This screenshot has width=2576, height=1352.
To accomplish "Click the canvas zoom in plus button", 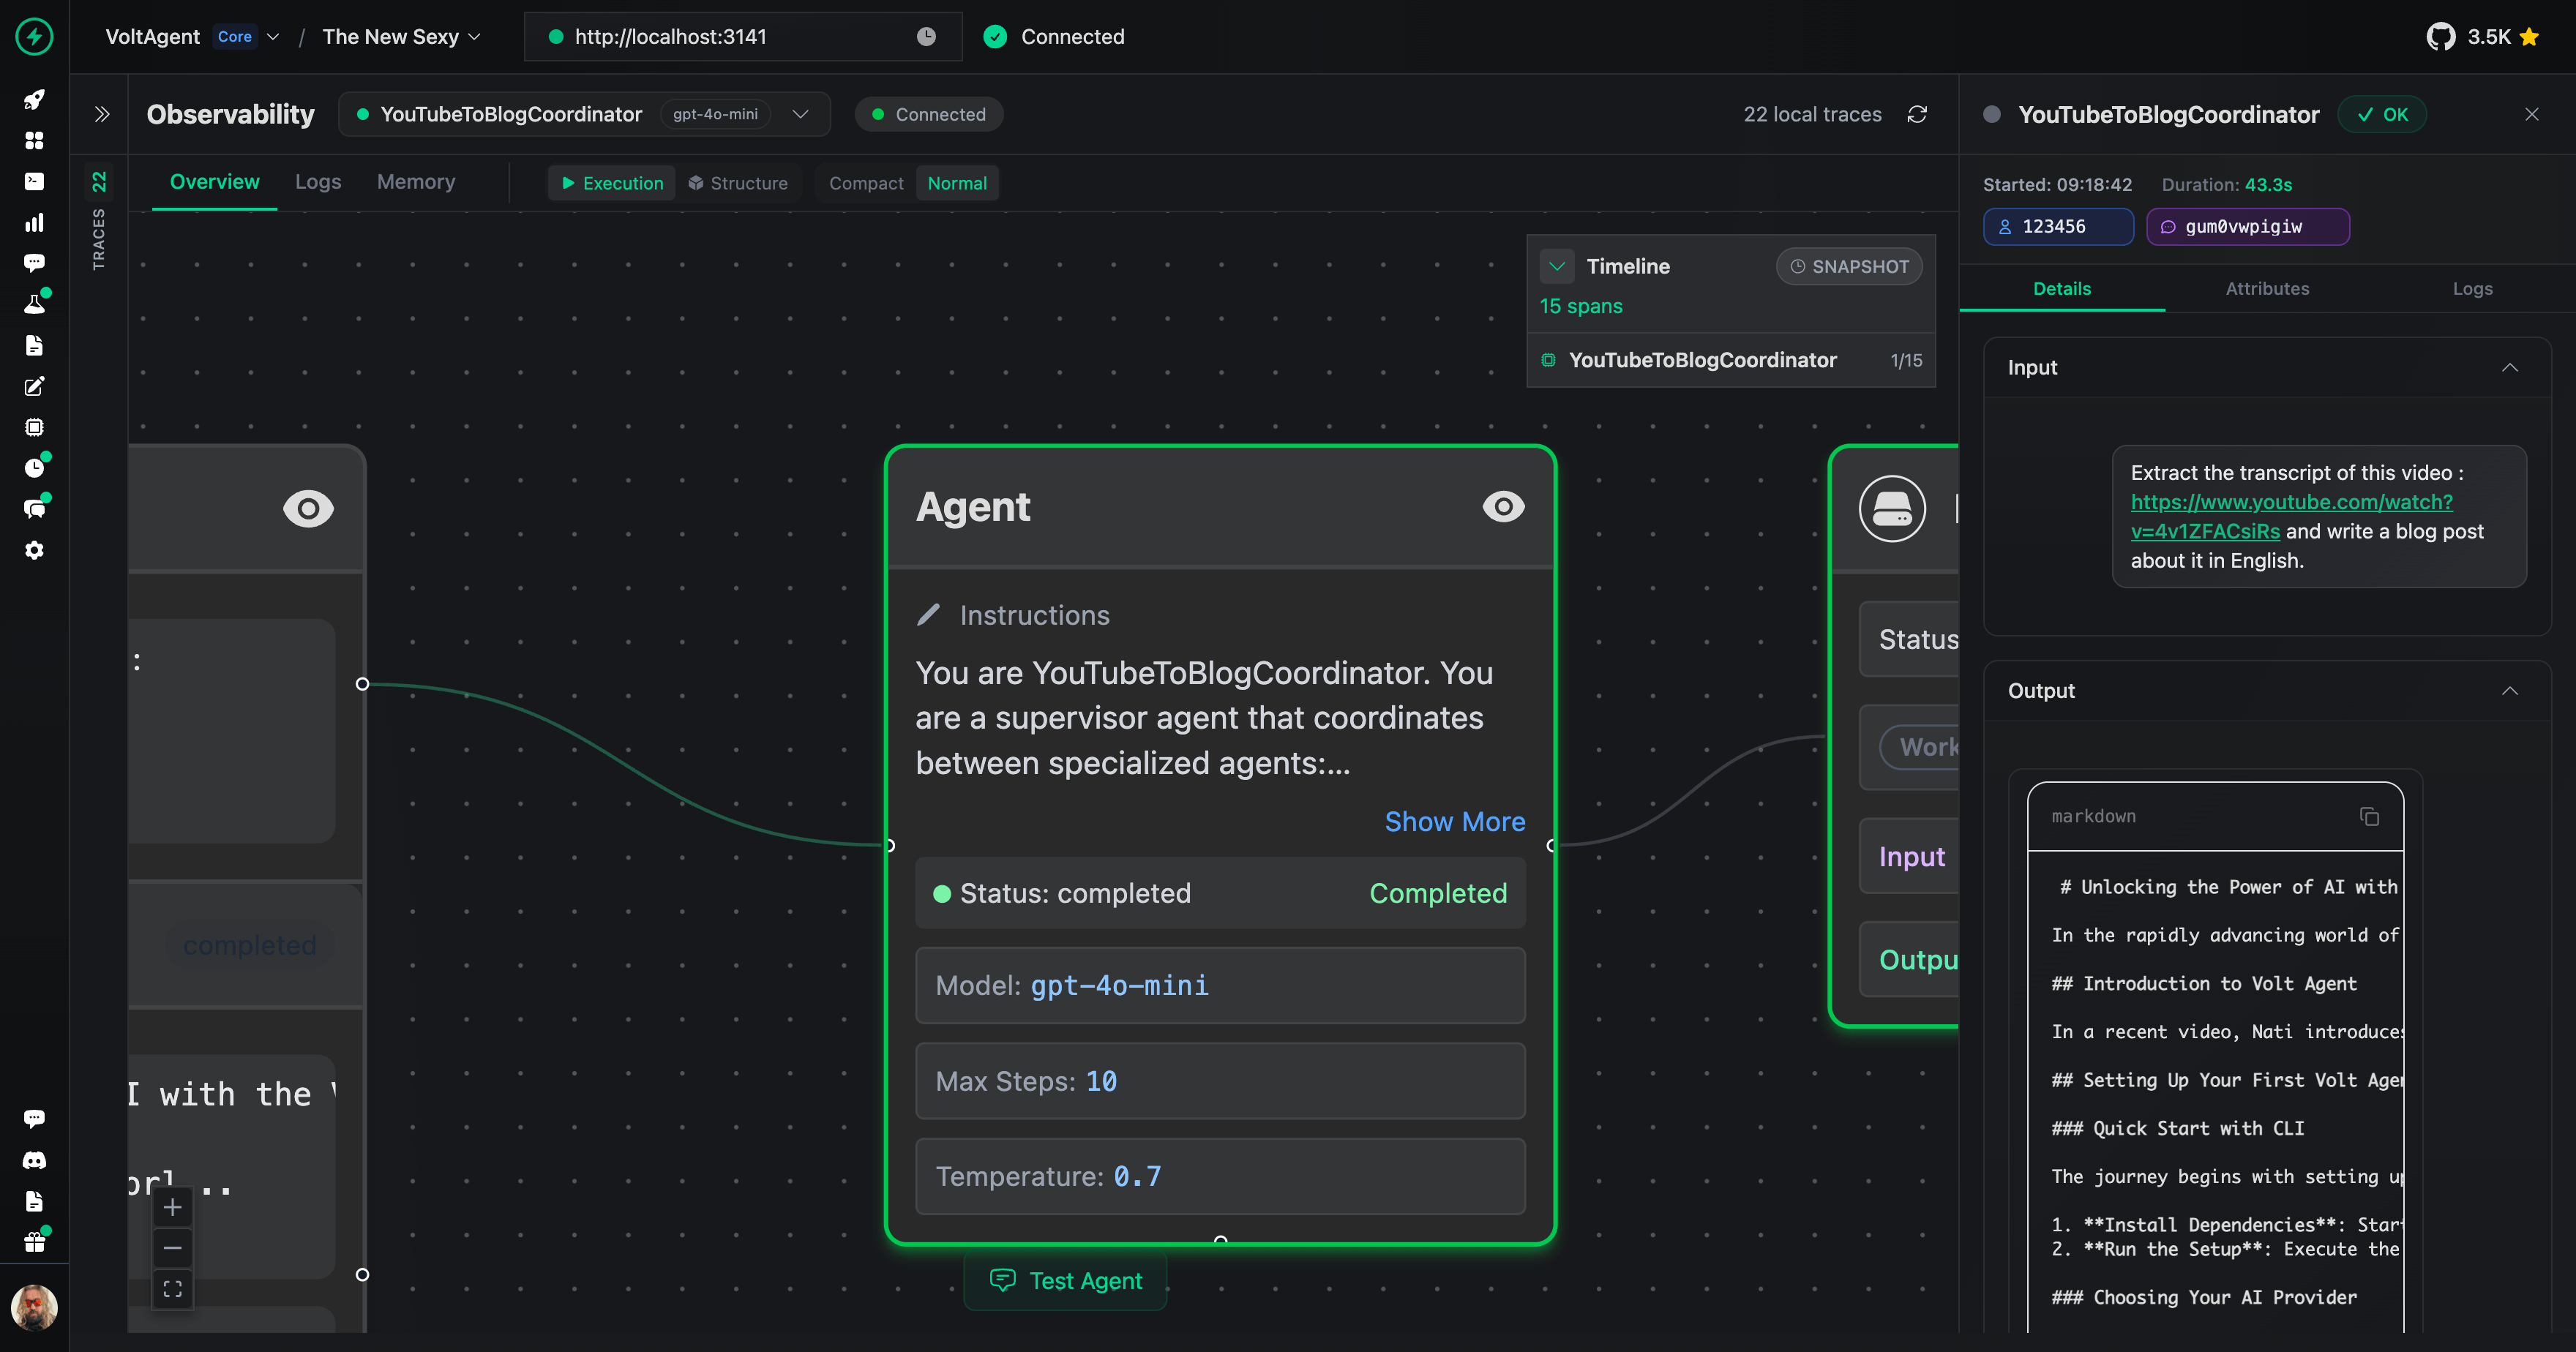I will pyautogui.click(x=173, y=1207).
